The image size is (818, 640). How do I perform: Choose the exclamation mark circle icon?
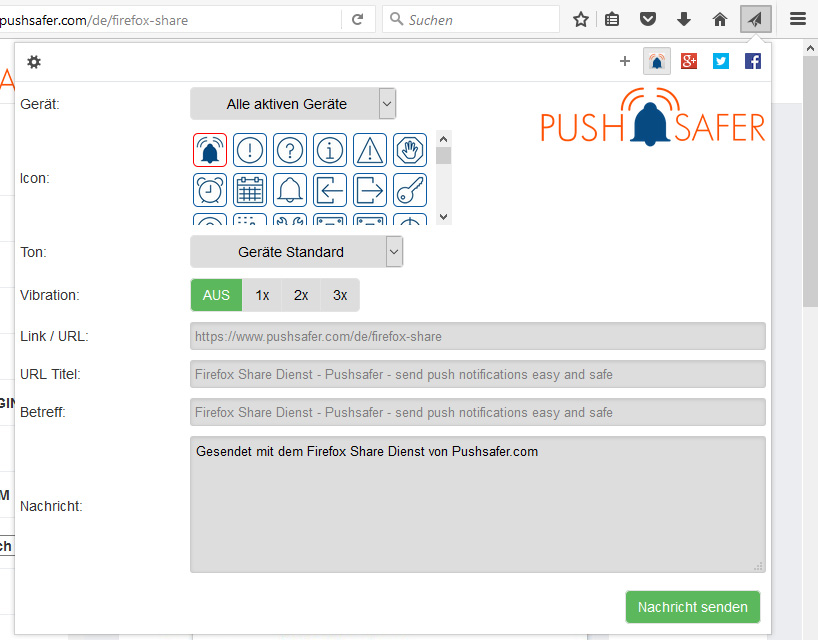pos(250,150)
